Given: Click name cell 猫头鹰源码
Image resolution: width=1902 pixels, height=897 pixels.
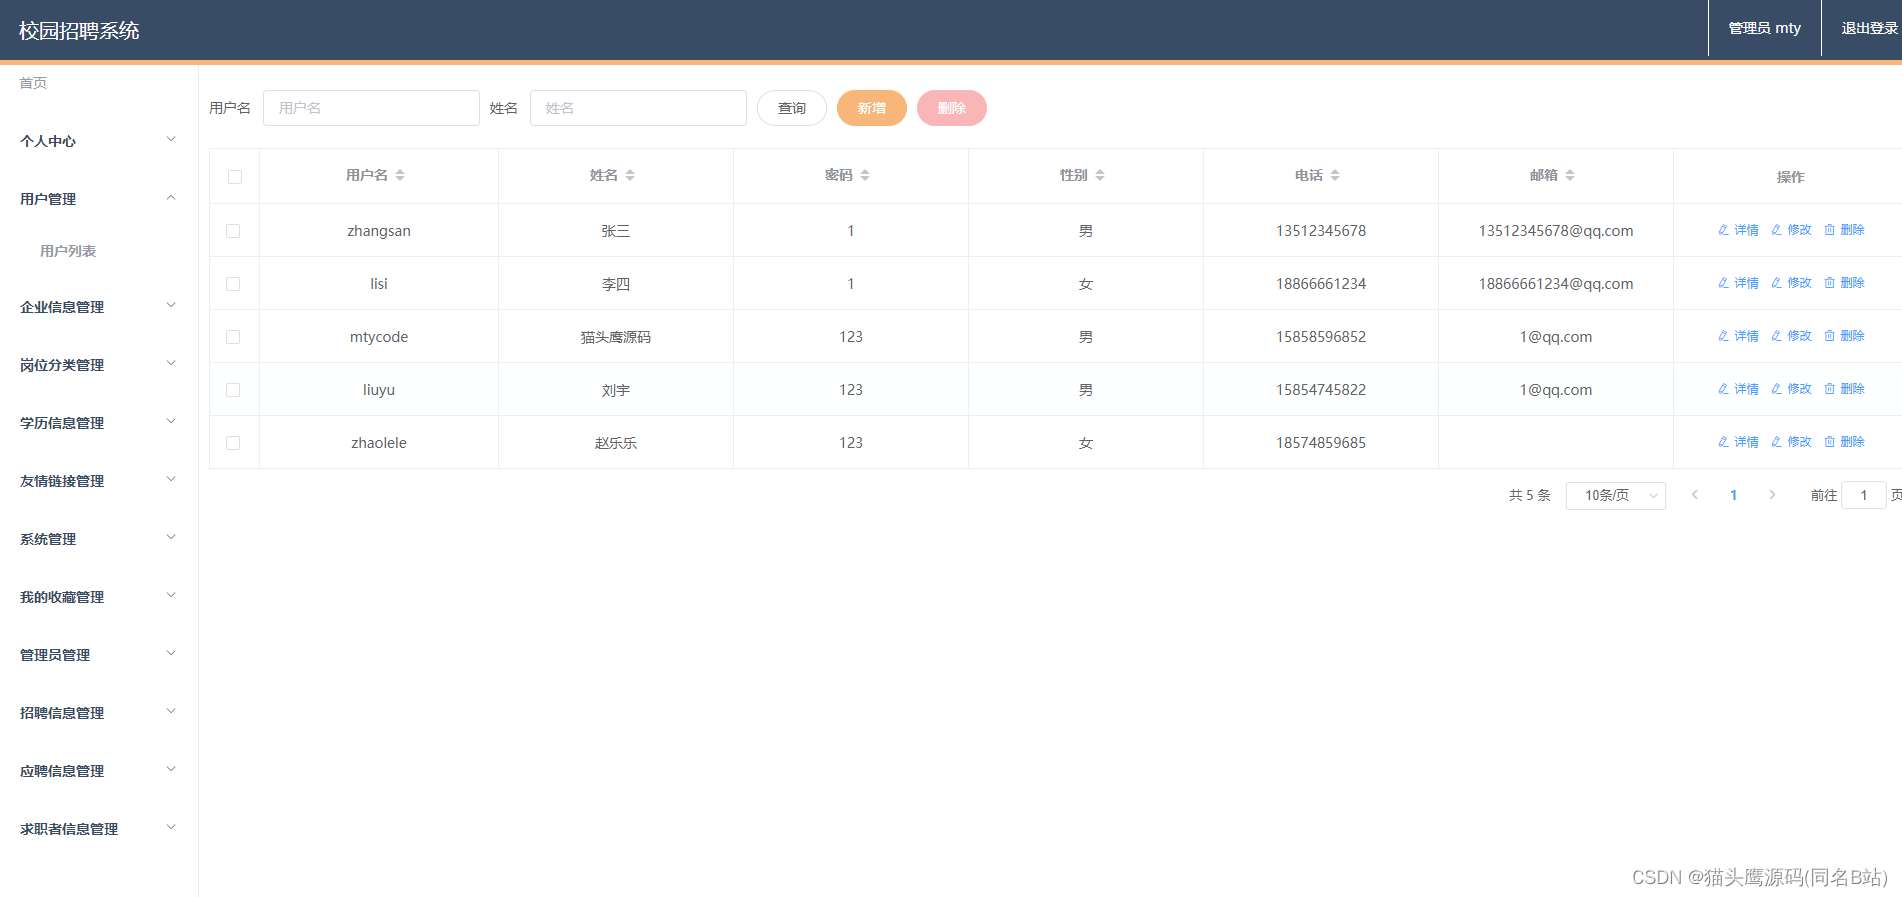Looking at the screenshot, I should [616, 337].
